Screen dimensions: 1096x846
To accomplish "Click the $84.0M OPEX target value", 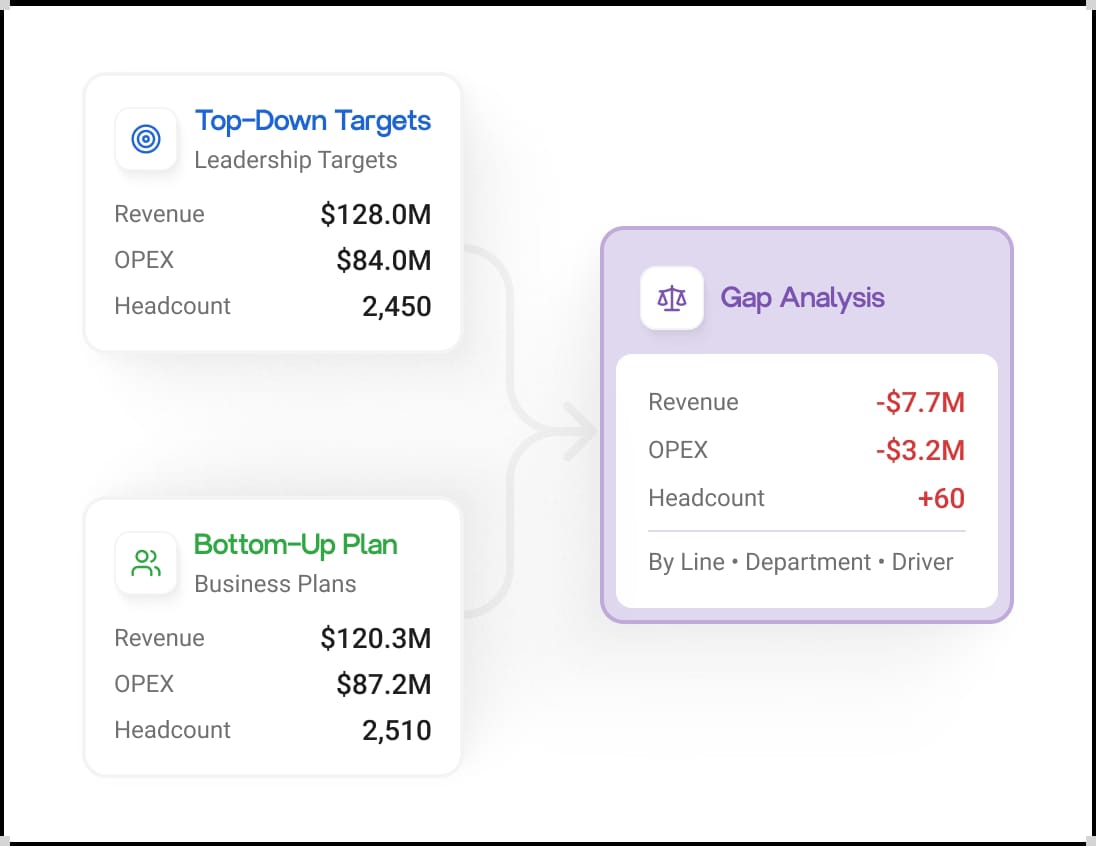I will (x=384, y=261).
